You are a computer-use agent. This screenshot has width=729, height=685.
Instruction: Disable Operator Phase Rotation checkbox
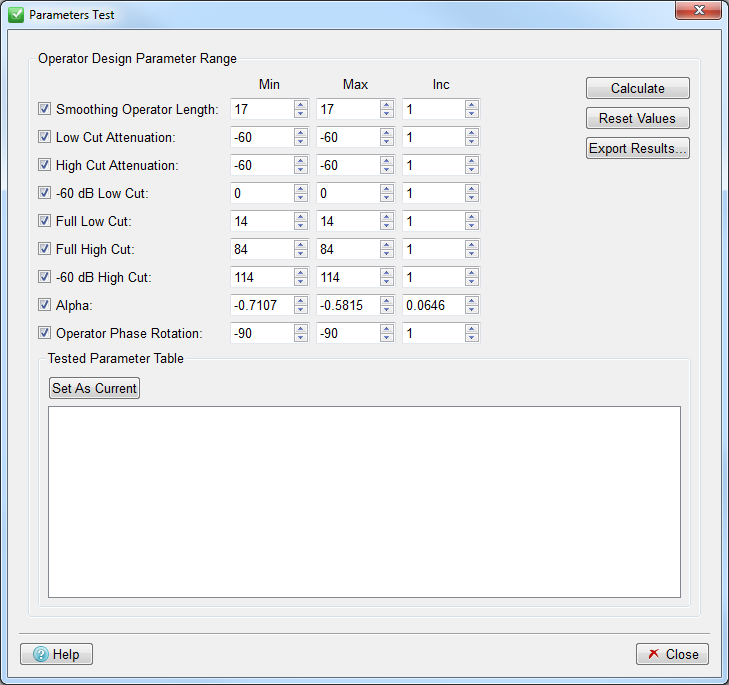click(x=44, y=333)
